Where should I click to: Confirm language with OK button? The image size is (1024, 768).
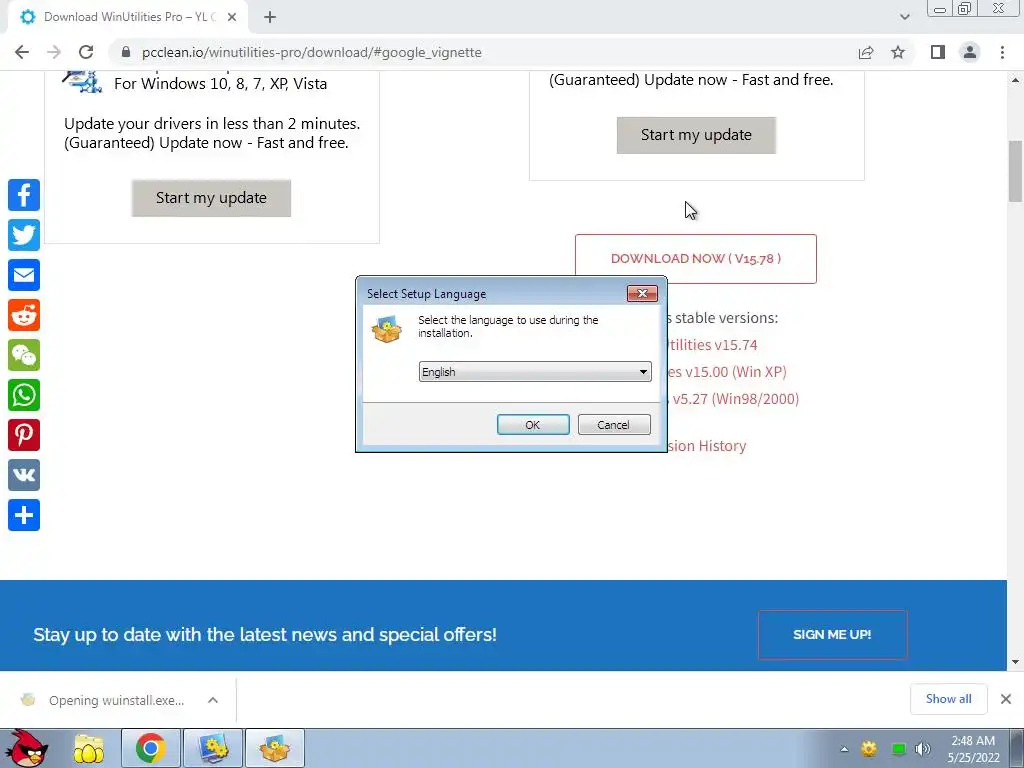click(x=533, y=424)
